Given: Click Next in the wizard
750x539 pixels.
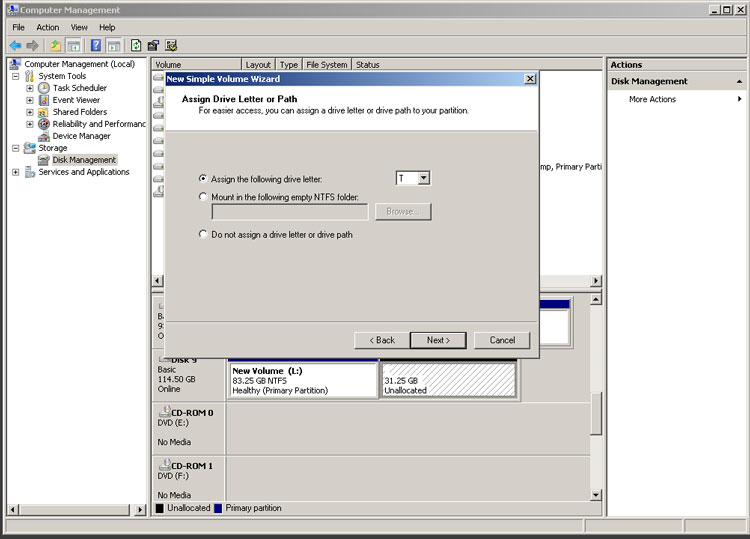Looking at the screenshot, I should click(438, 340).
